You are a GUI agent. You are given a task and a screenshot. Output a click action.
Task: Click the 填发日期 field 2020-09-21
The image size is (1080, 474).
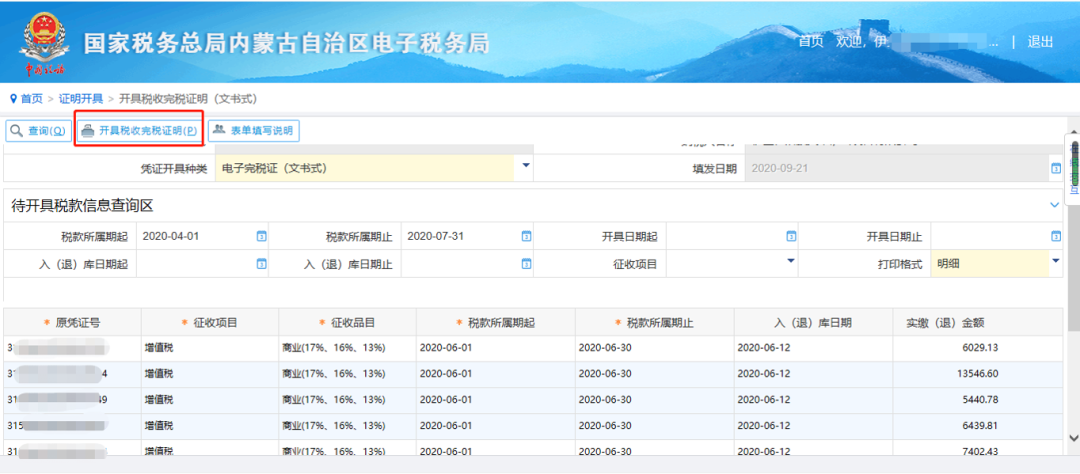(x=897, y=169)
